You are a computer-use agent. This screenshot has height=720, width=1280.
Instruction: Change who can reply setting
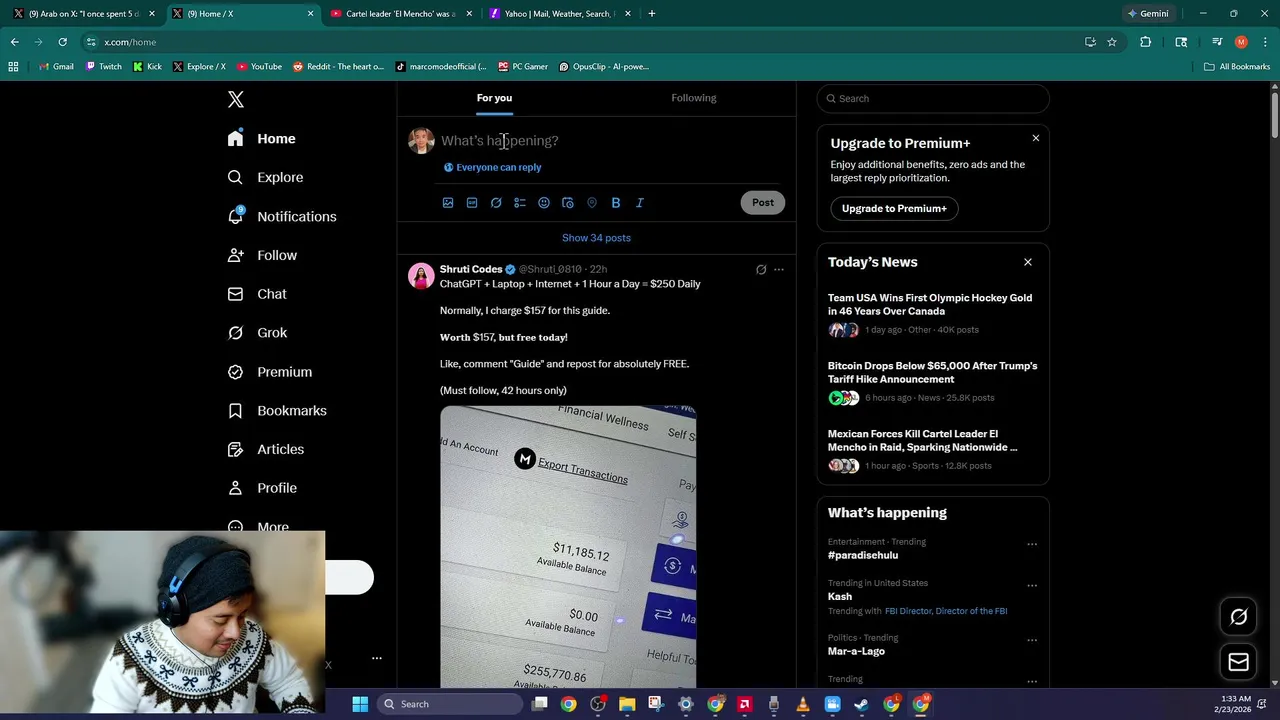coord(493,168)
